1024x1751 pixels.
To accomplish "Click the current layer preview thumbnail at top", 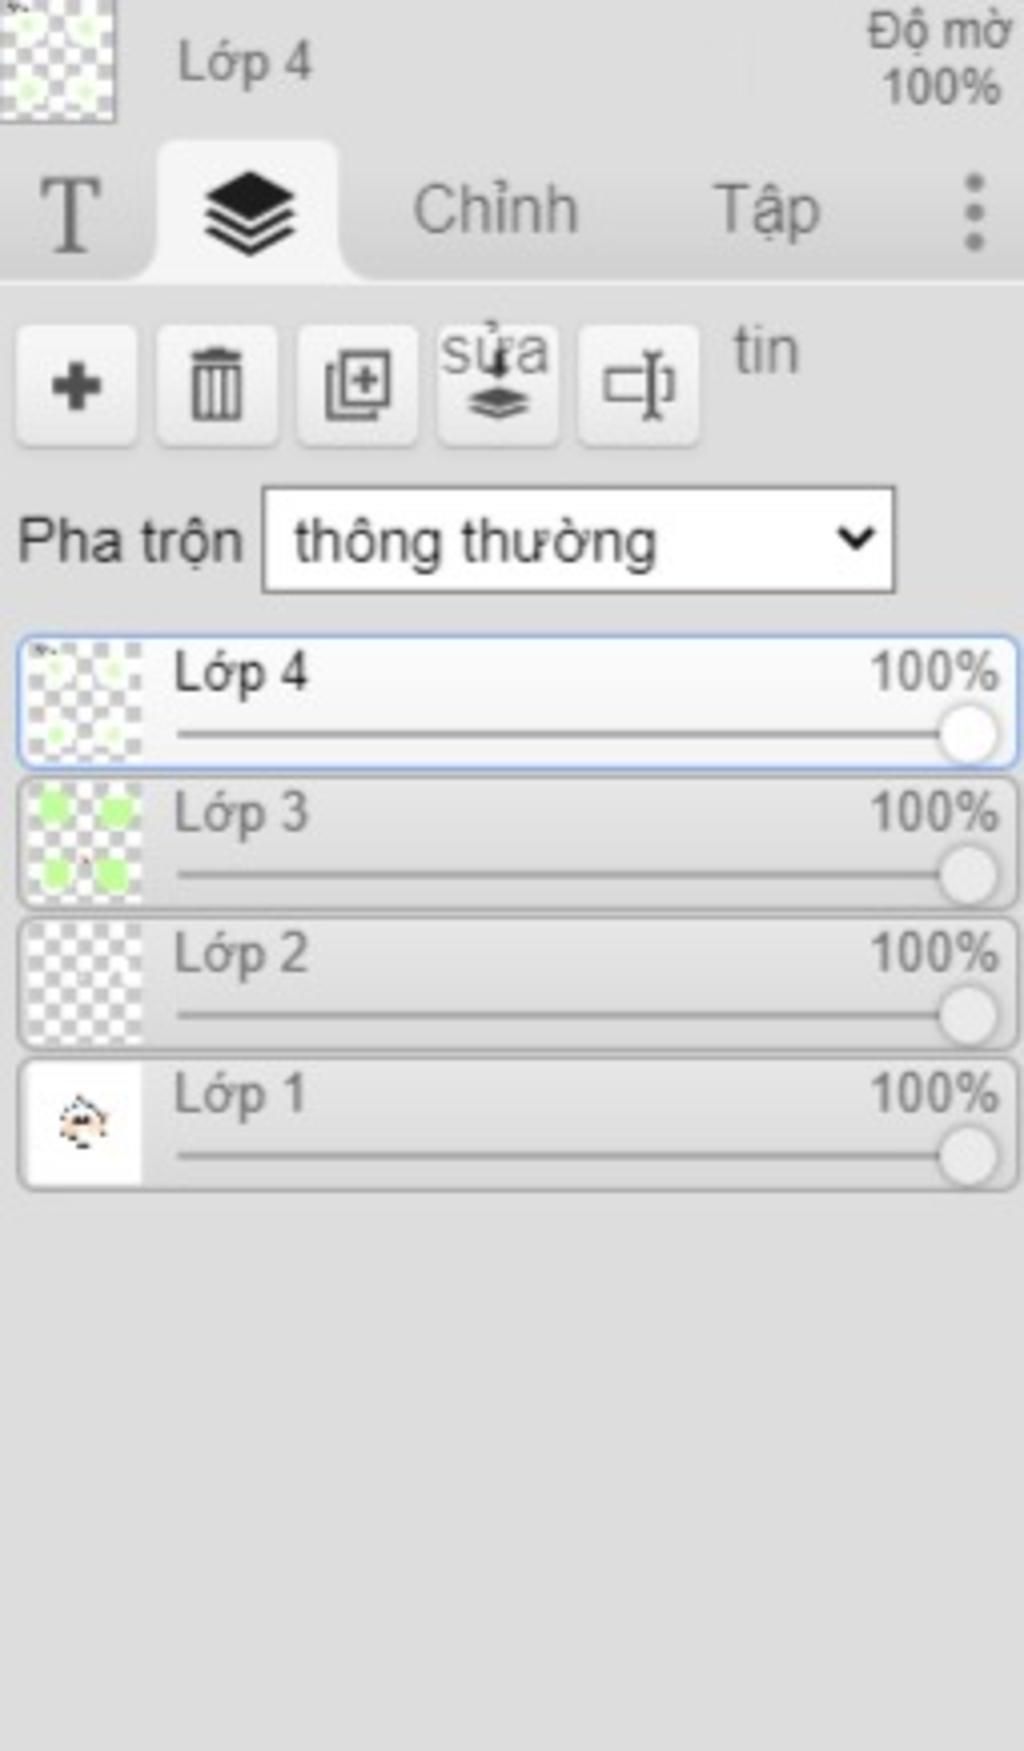I will click(57, 60).
